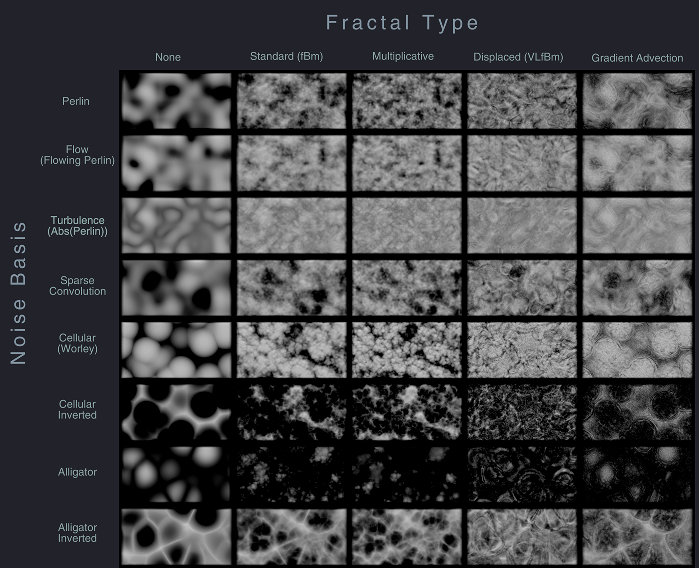Click the 'Displaced (VLfBm)' column header

[x=518, y=57]
